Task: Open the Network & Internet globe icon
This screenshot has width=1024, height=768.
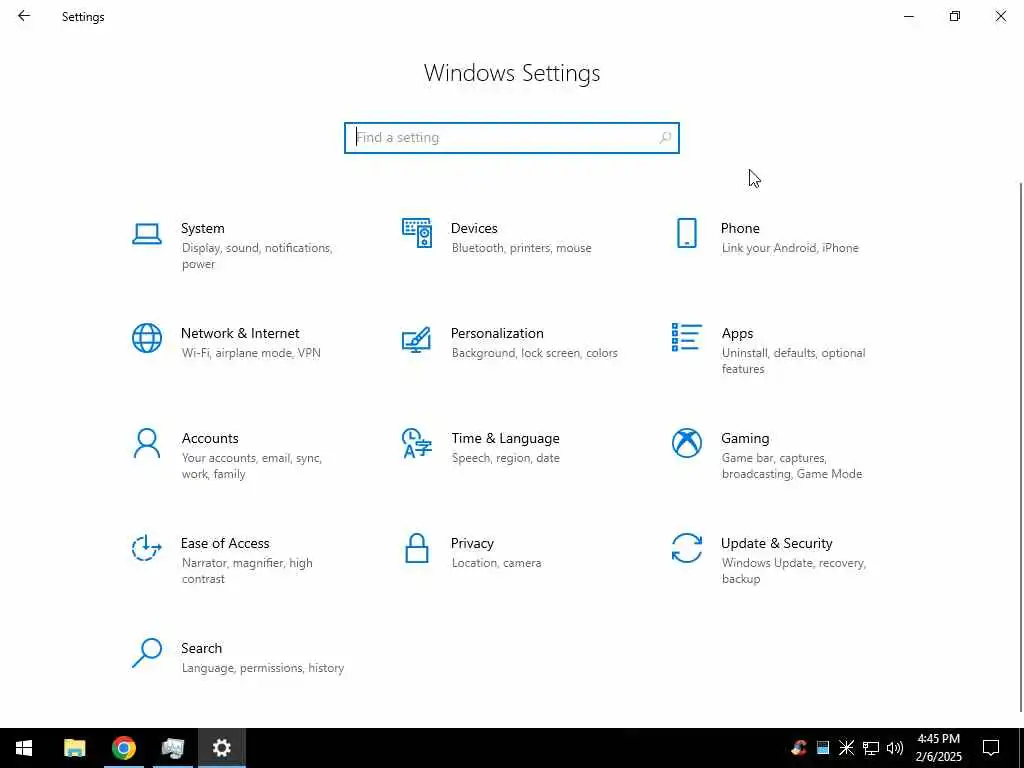Action: (x=146, y=338)
